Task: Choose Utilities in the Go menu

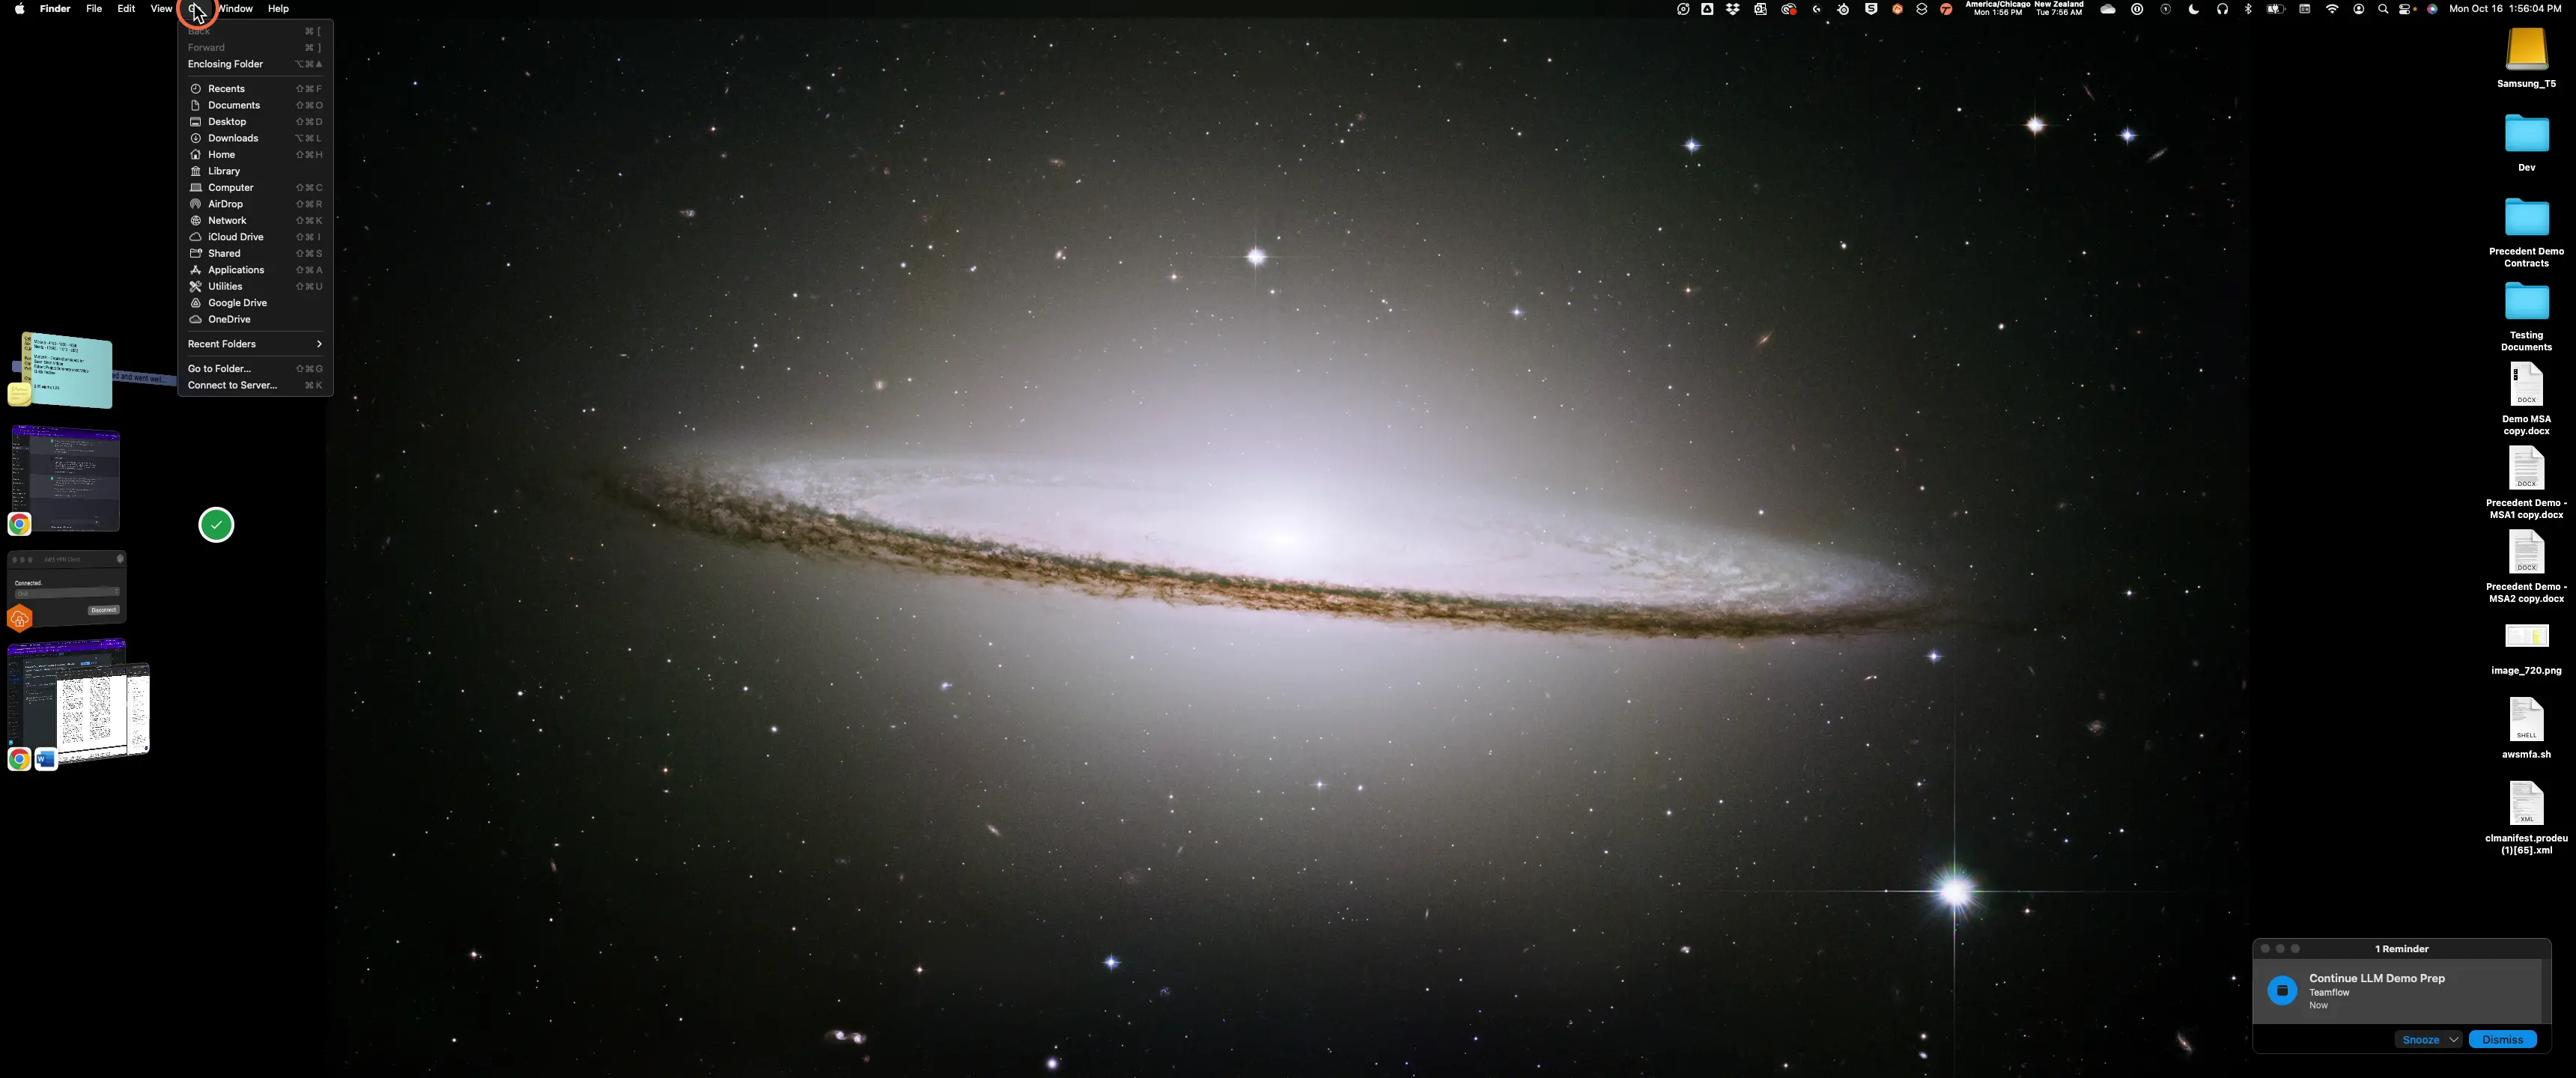Action: (x=255, y=286)
